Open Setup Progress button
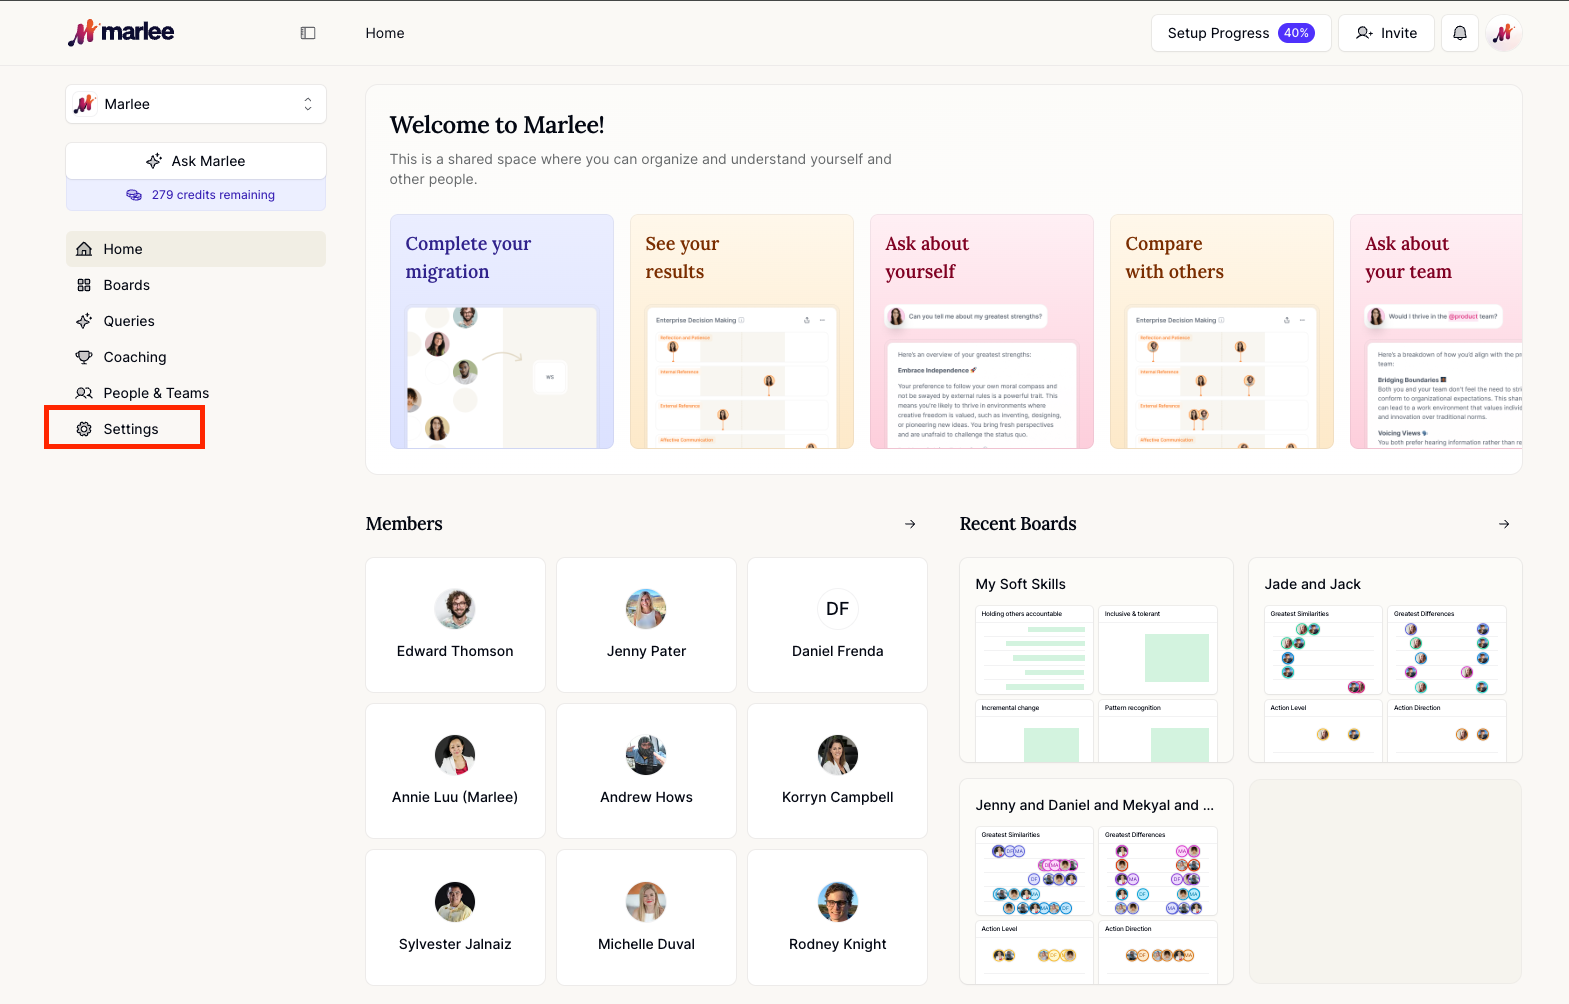The width and height of the screenshot is (1569, 1004). 1241,33
